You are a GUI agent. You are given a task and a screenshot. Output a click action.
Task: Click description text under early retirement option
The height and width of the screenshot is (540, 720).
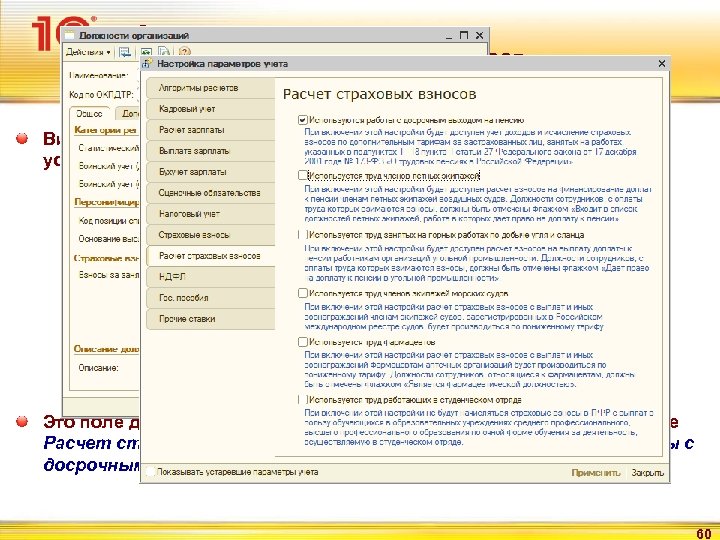(x=470, y=147)
